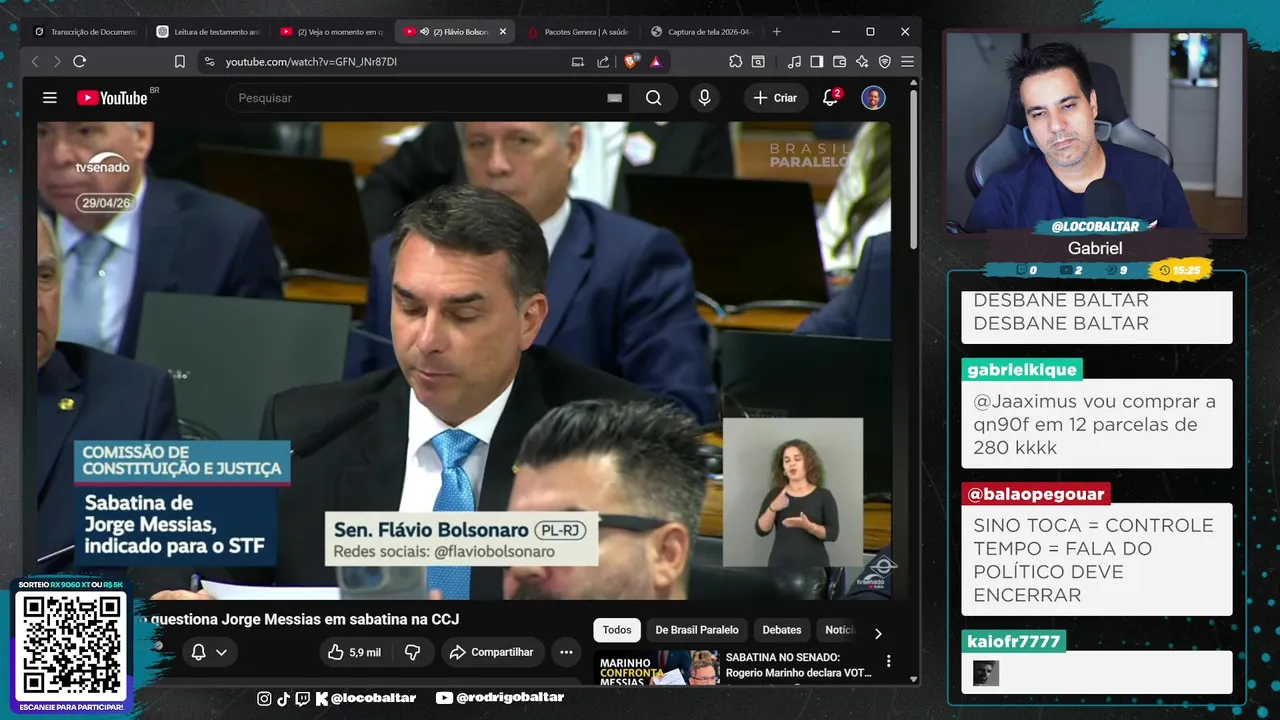
Task: Click the YouTube page vertical scrollbar
Action: 914,170
